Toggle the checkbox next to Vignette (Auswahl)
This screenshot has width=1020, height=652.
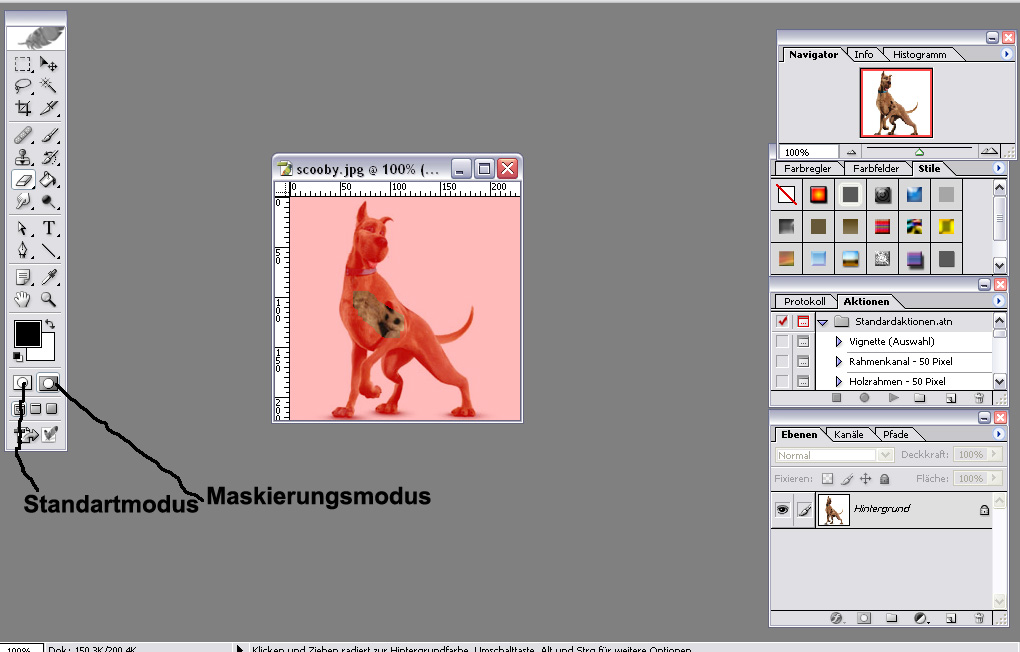tap(783, 342)
